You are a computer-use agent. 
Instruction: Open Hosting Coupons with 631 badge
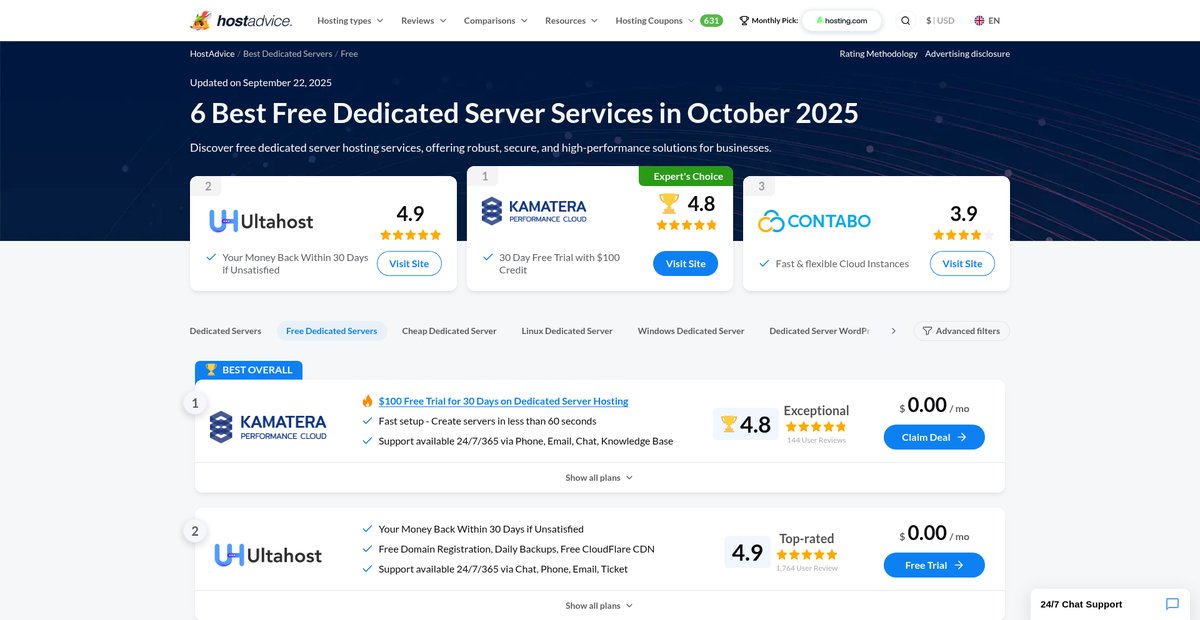[669, 20]
